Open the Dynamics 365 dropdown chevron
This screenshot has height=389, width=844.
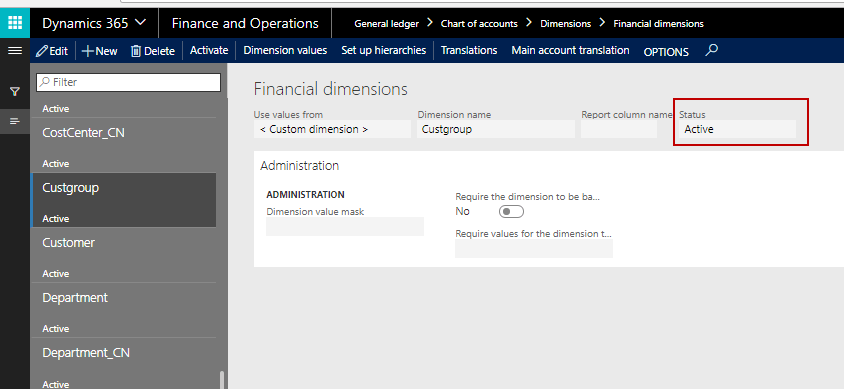140,23
